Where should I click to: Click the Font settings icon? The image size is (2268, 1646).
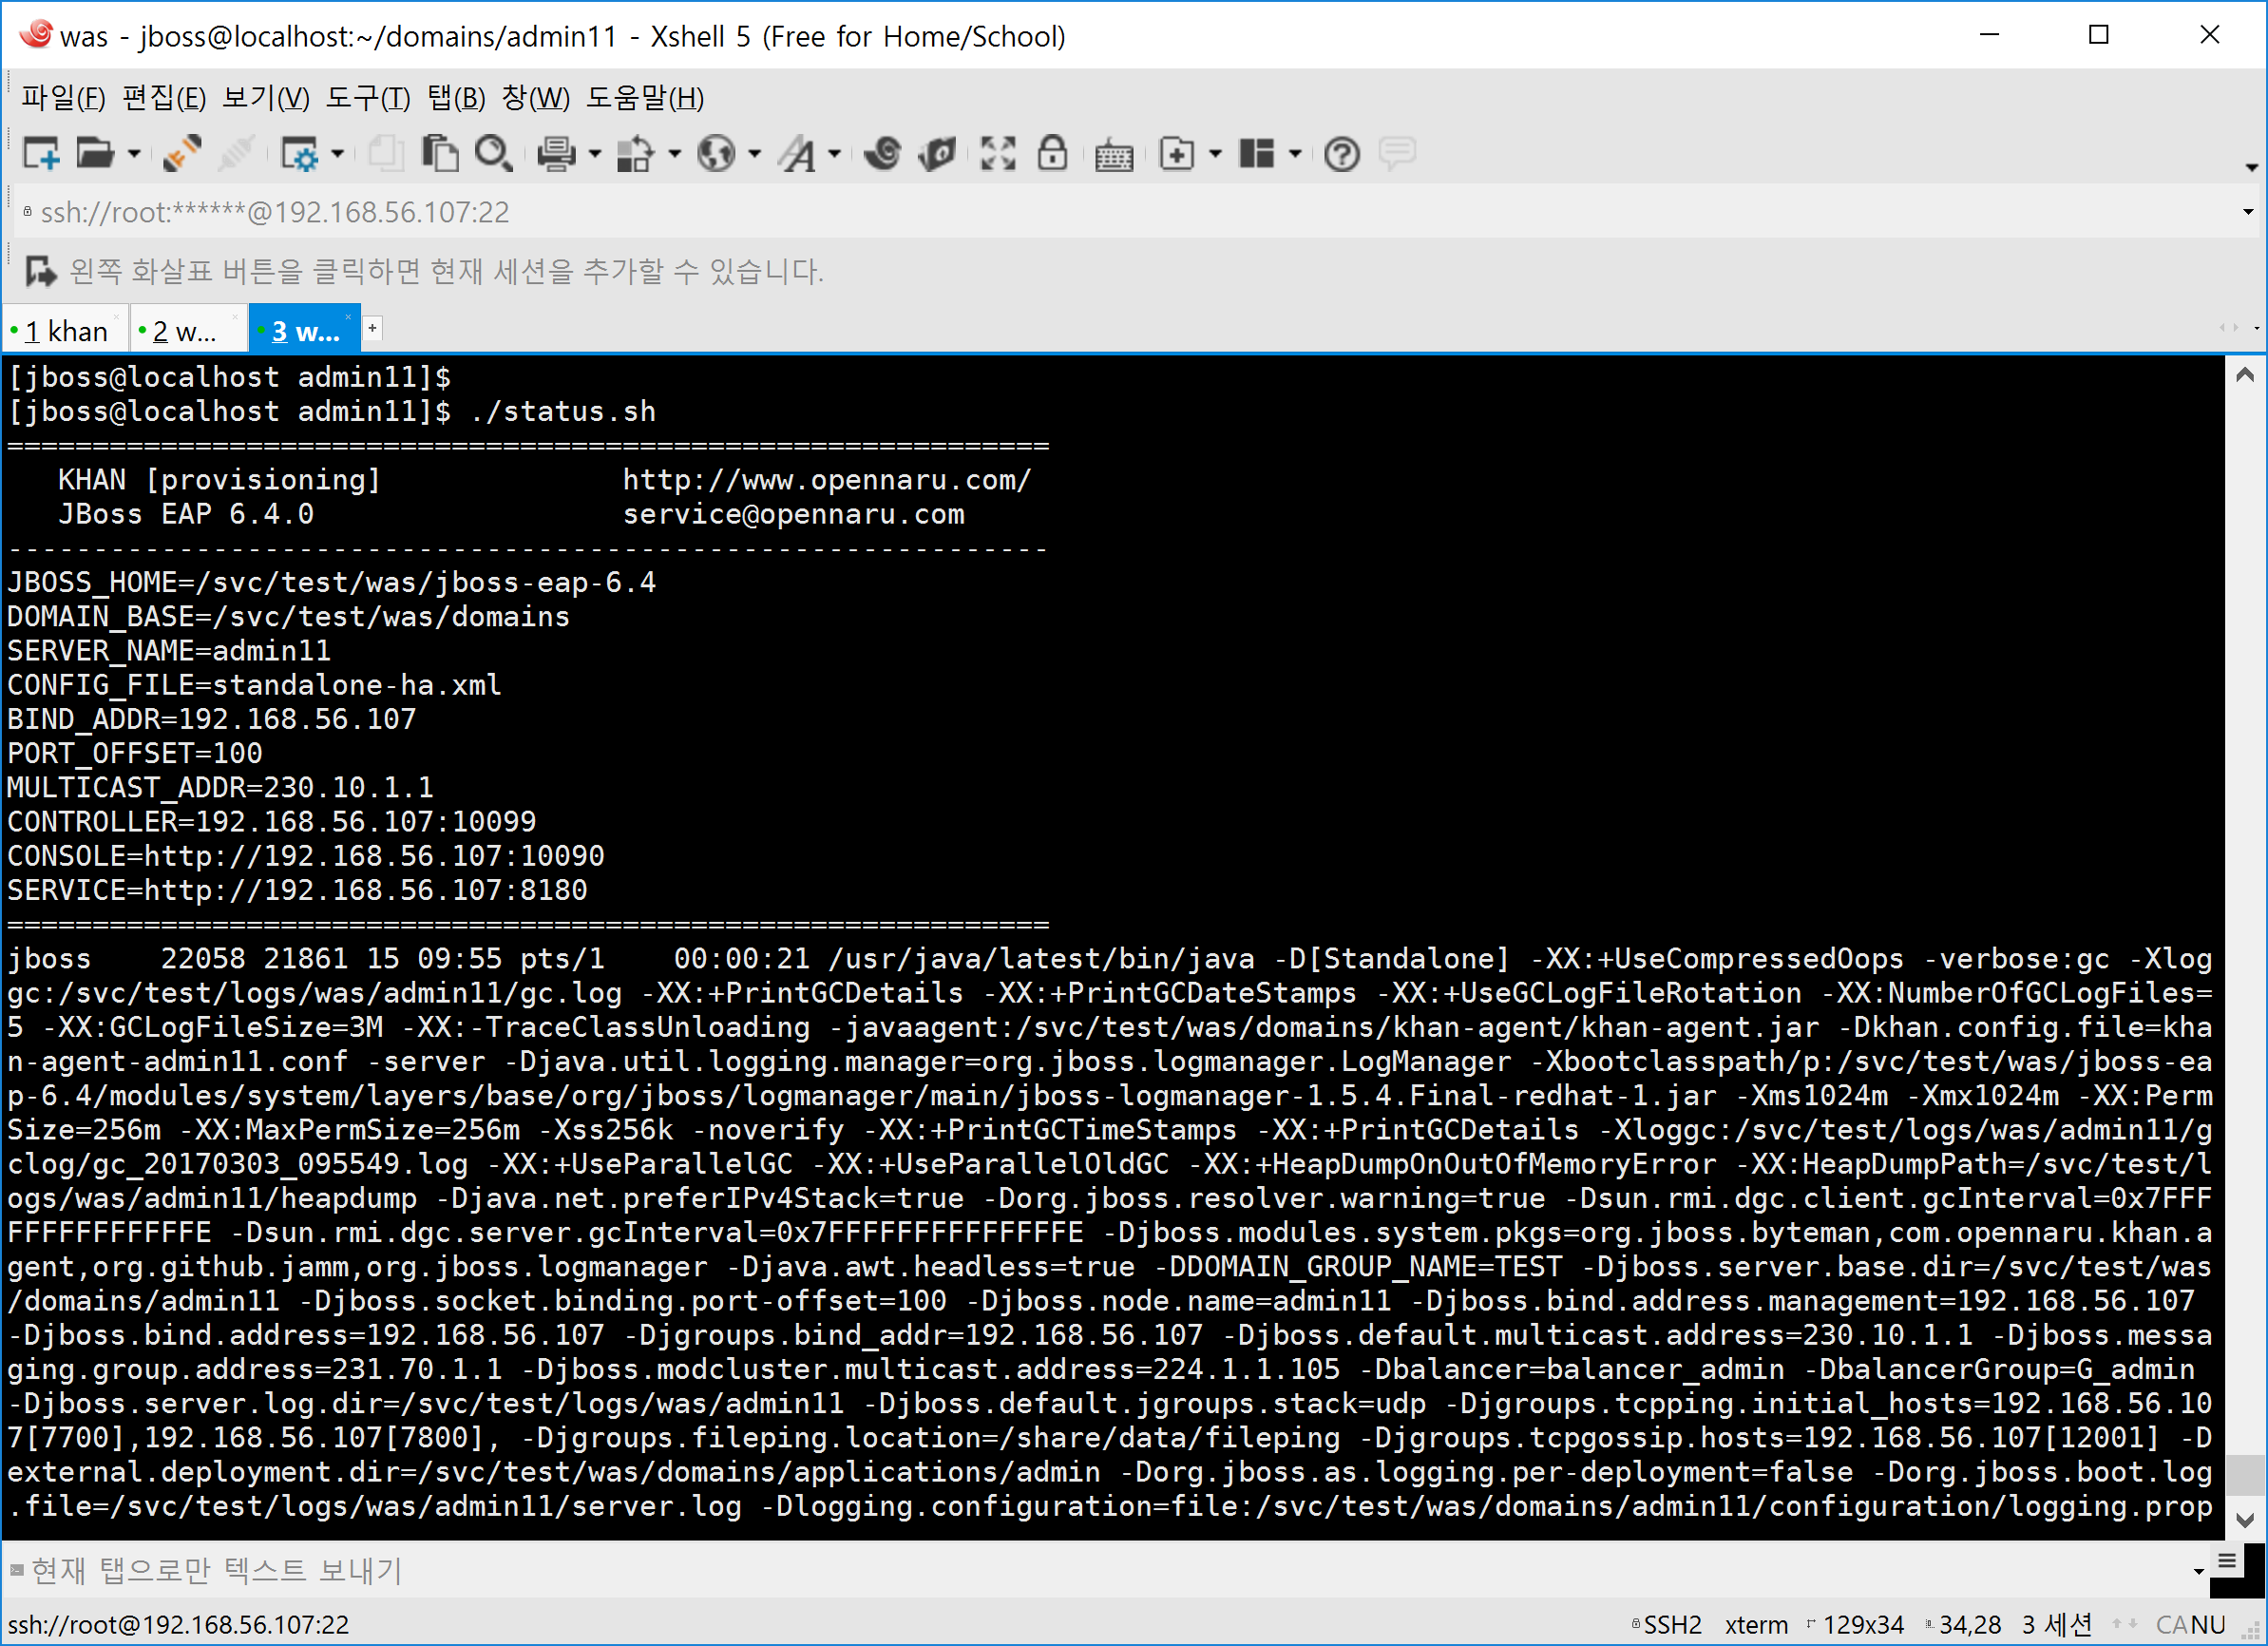coord(799,154)
